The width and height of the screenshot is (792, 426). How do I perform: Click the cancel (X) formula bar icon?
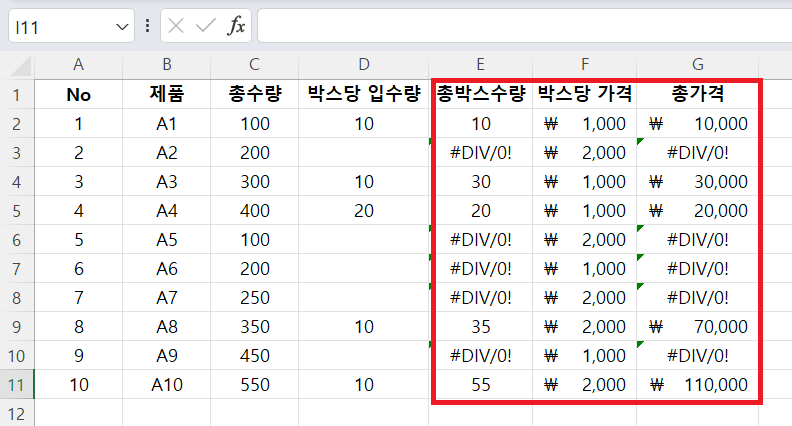click(x=176, y=25)
